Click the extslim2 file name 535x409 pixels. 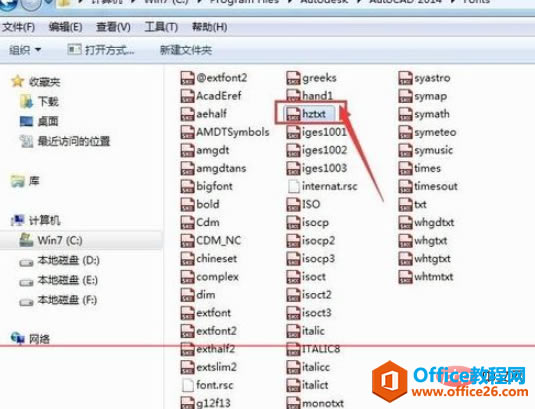point(217,367)
